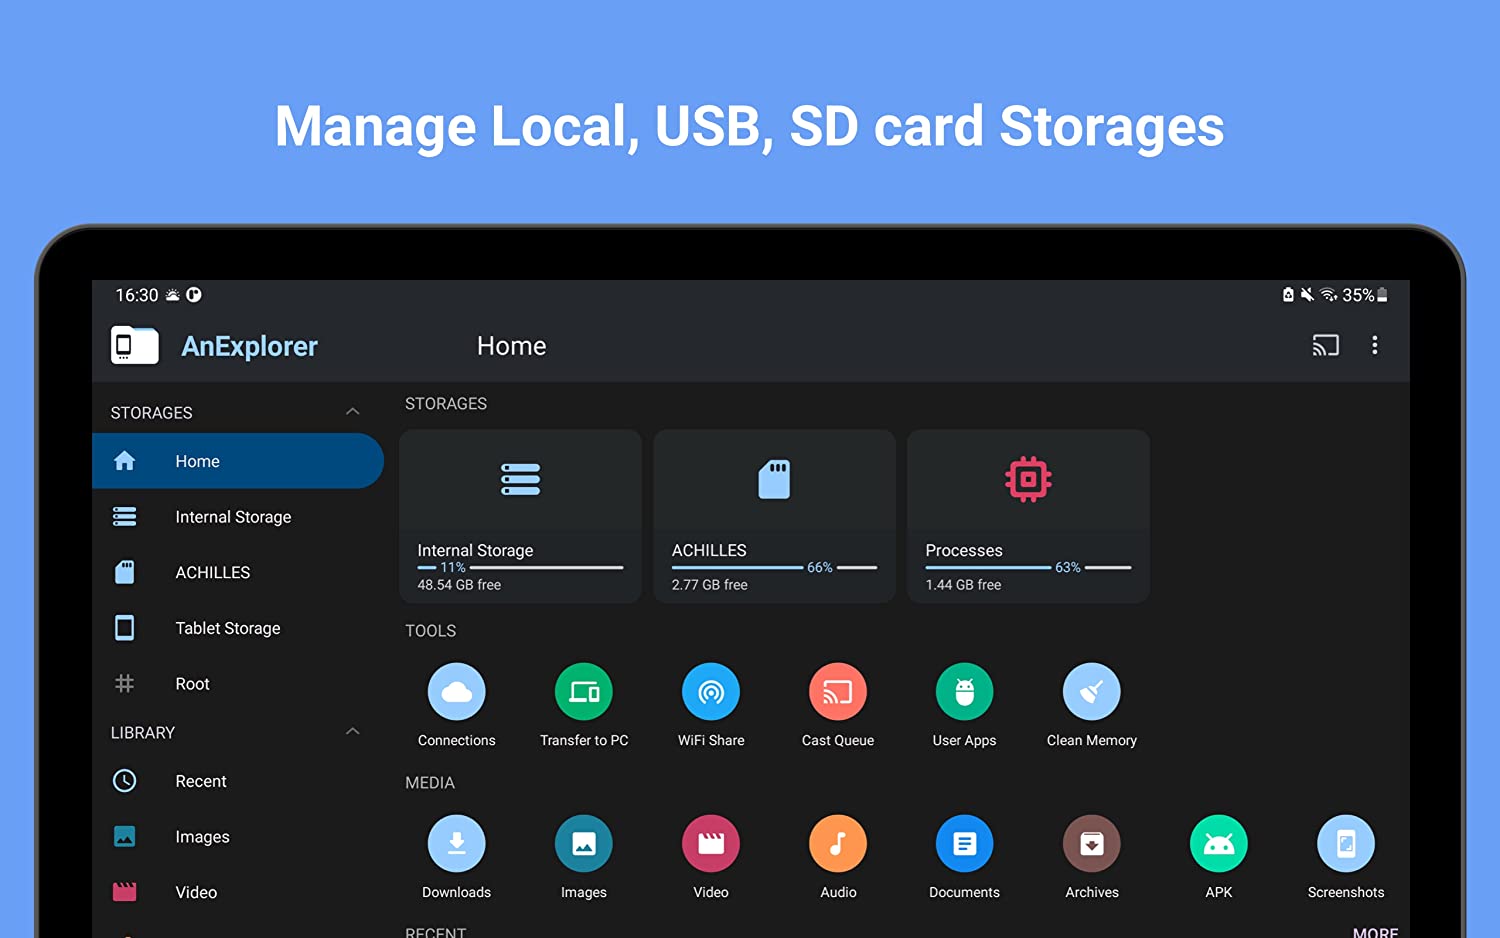Open the Processes storage card
The width and height of the screenshot is (1500, 938).
click(x=1028, y=515)
